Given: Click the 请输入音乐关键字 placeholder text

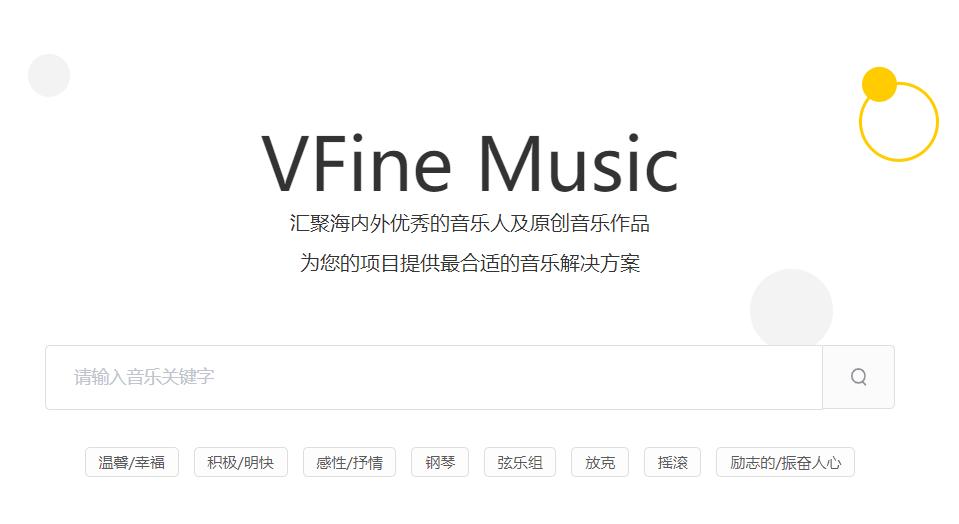Looking at the screenshot, I should click(144, 377).
